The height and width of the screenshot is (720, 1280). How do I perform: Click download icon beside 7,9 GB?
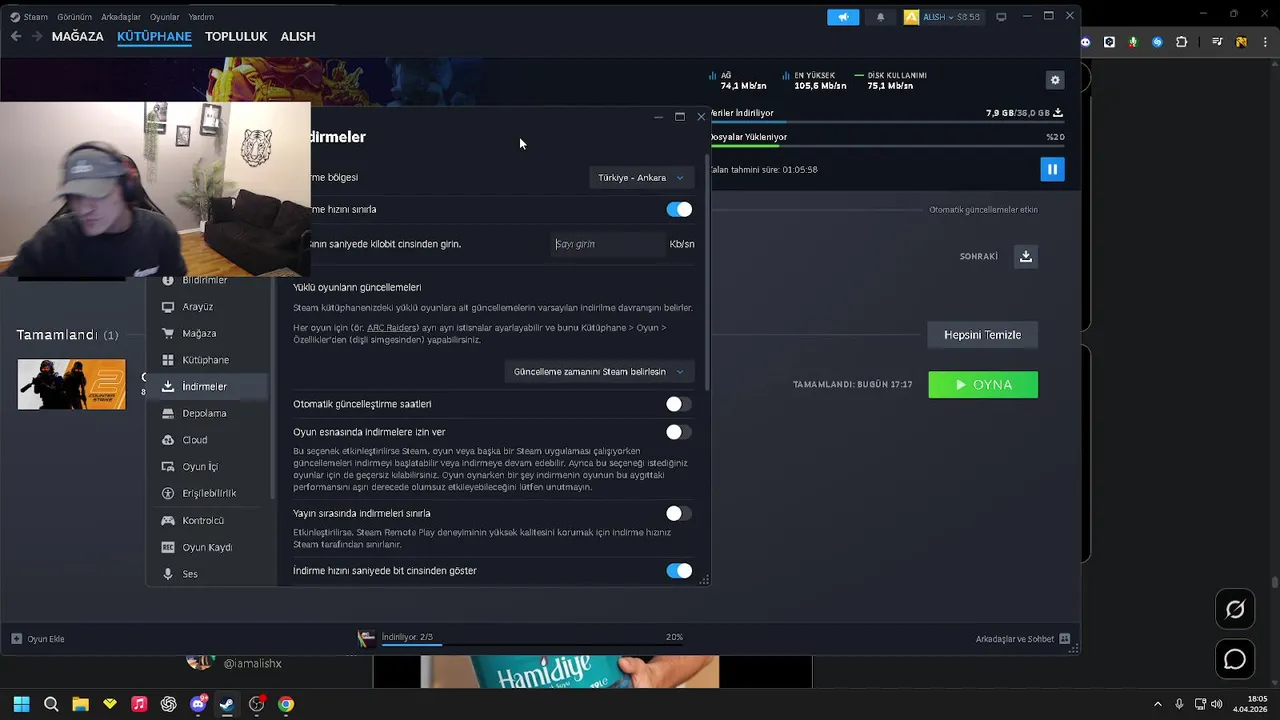click(1058, 113)
